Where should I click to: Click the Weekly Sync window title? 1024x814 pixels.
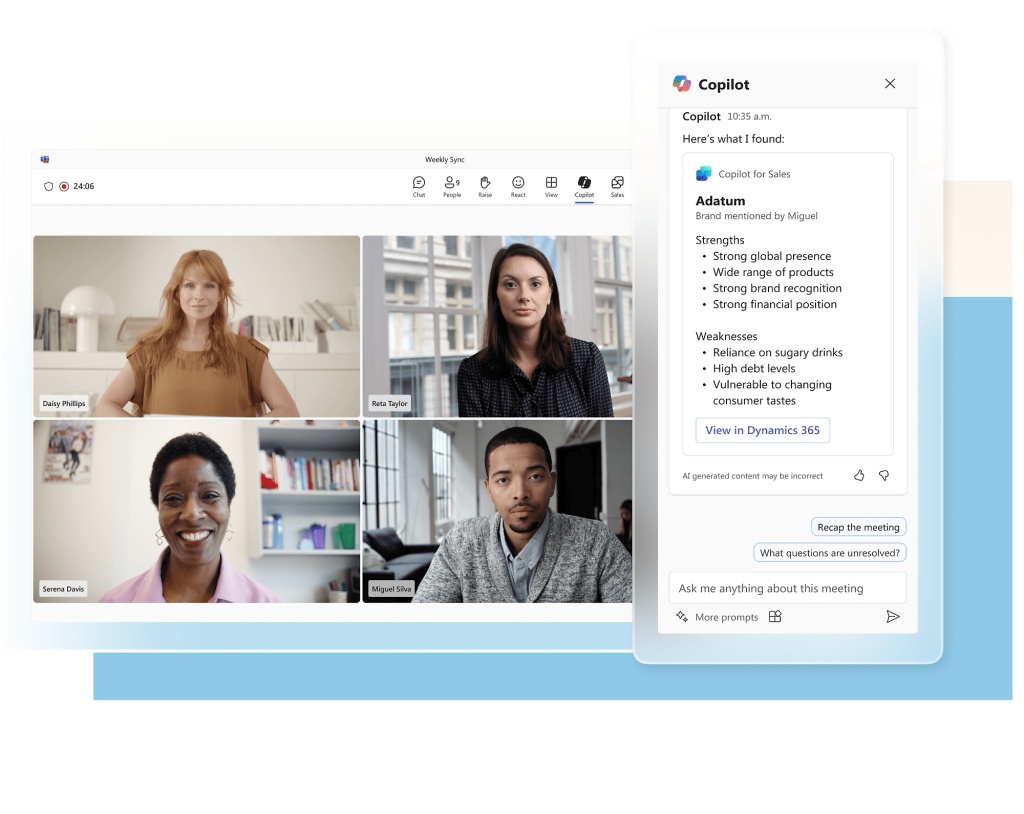click(445, 159)
